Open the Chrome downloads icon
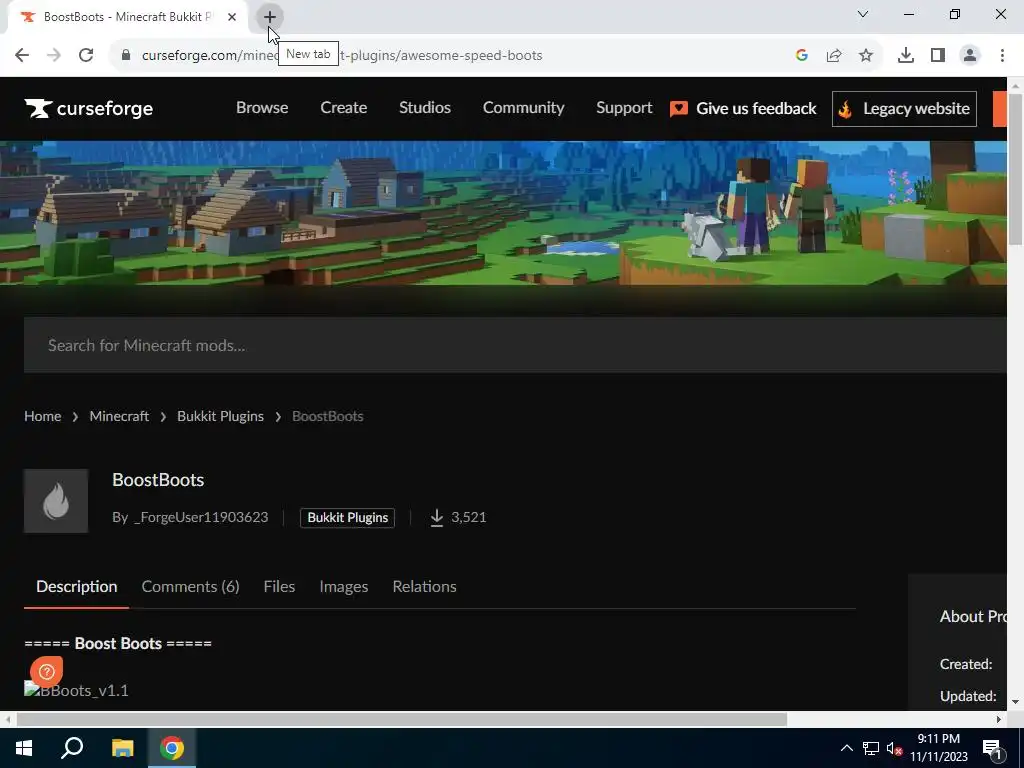This screenshot has width=1024, height=768. click(x=905, y=55)
